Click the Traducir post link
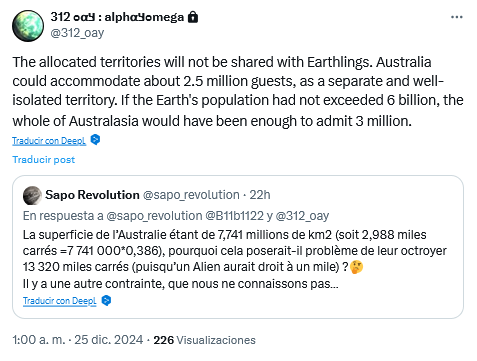This screenshot has width=477, height=361. [44, 160]
